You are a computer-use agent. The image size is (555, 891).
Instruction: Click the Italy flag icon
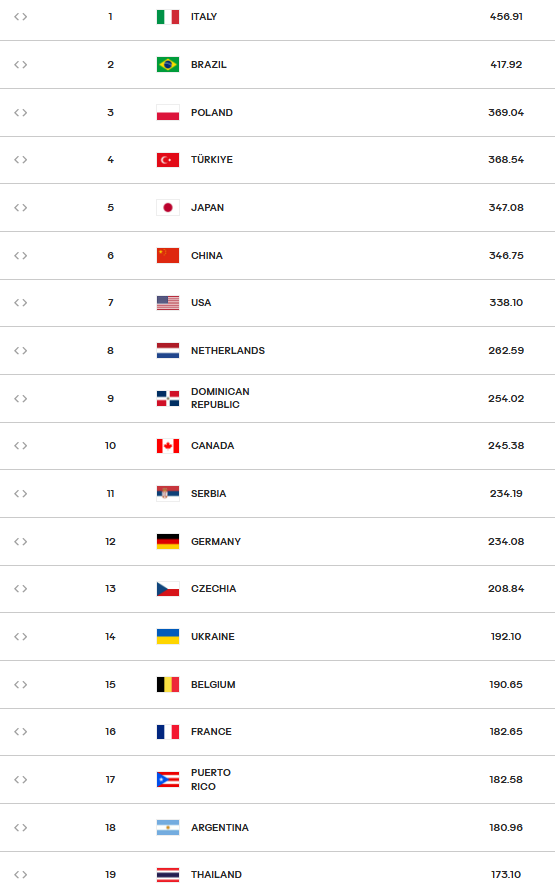(168, 17)
